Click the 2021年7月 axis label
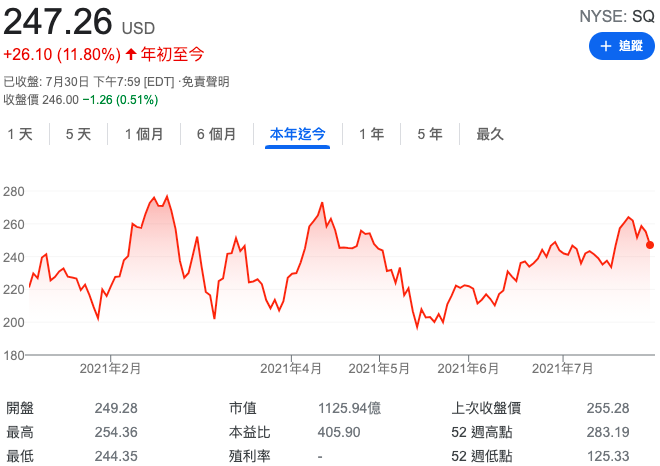Image resolution: width=660 pixels, height=466 pixels. click(562, 369)
